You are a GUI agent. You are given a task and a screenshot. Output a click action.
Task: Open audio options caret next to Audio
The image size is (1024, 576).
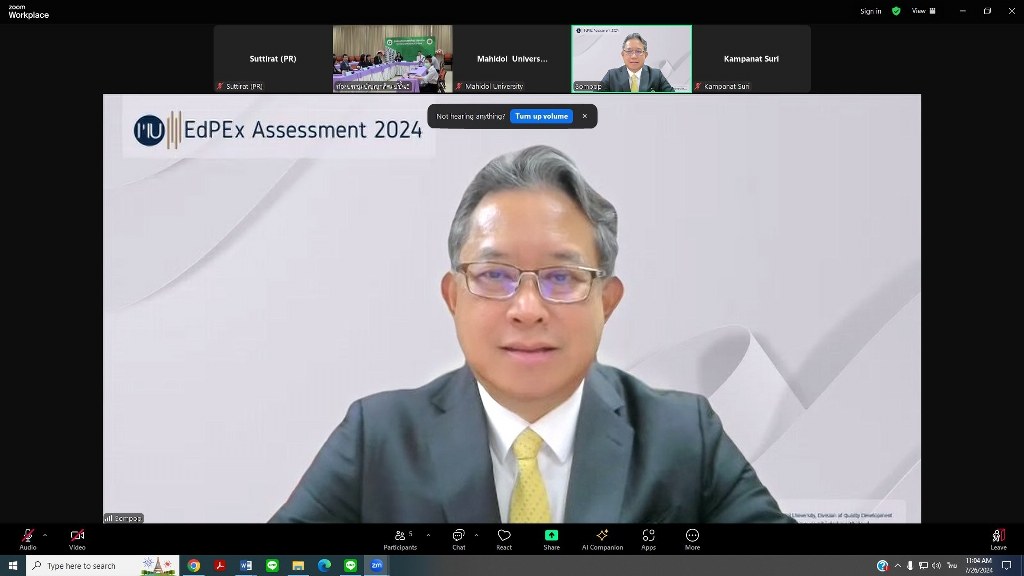(45, 536)
